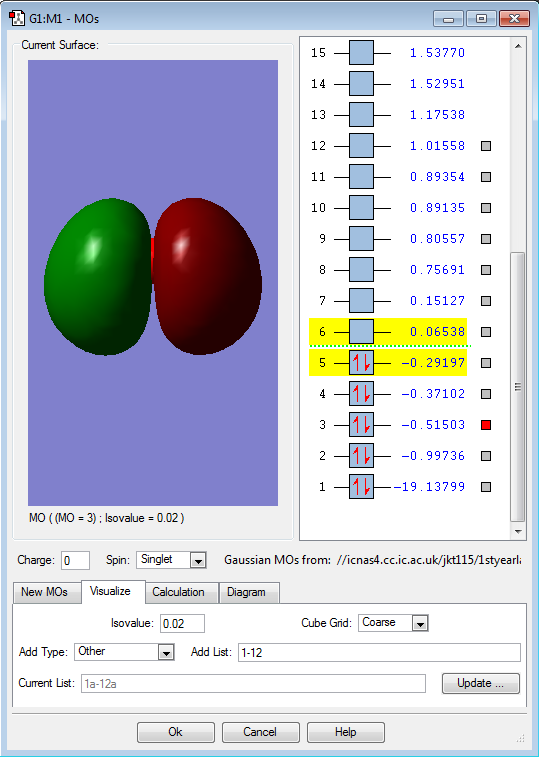Select the occupied orbital box for MO 5
The height and width of the screenshot is (757, 539).
(361, 363)
